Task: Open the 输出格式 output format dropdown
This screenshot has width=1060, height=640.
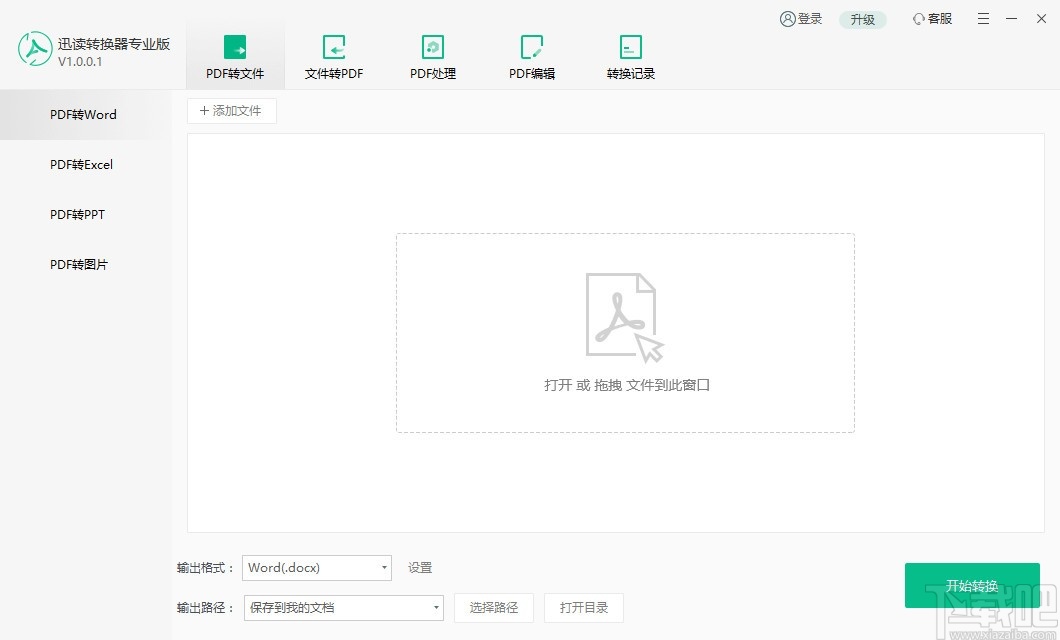Action: 316,567
